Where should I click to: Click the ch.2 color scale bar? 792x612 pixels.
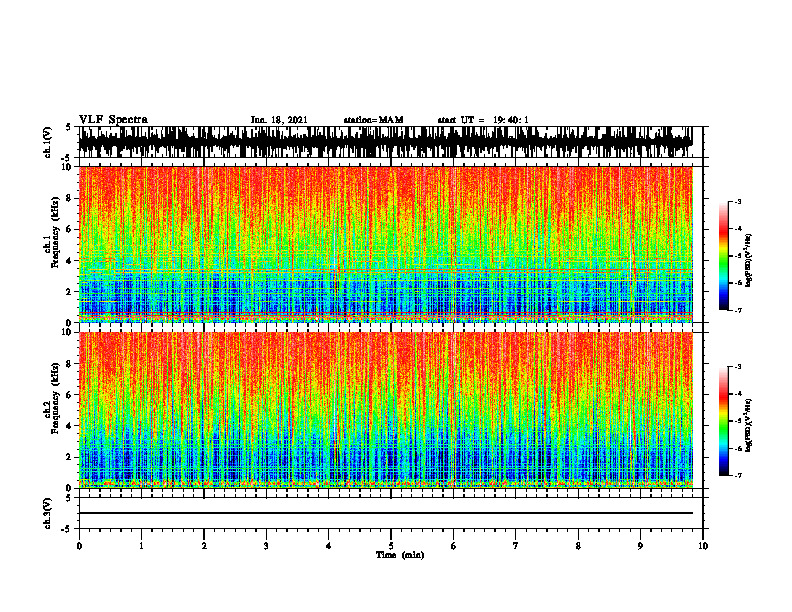(723, 421)
